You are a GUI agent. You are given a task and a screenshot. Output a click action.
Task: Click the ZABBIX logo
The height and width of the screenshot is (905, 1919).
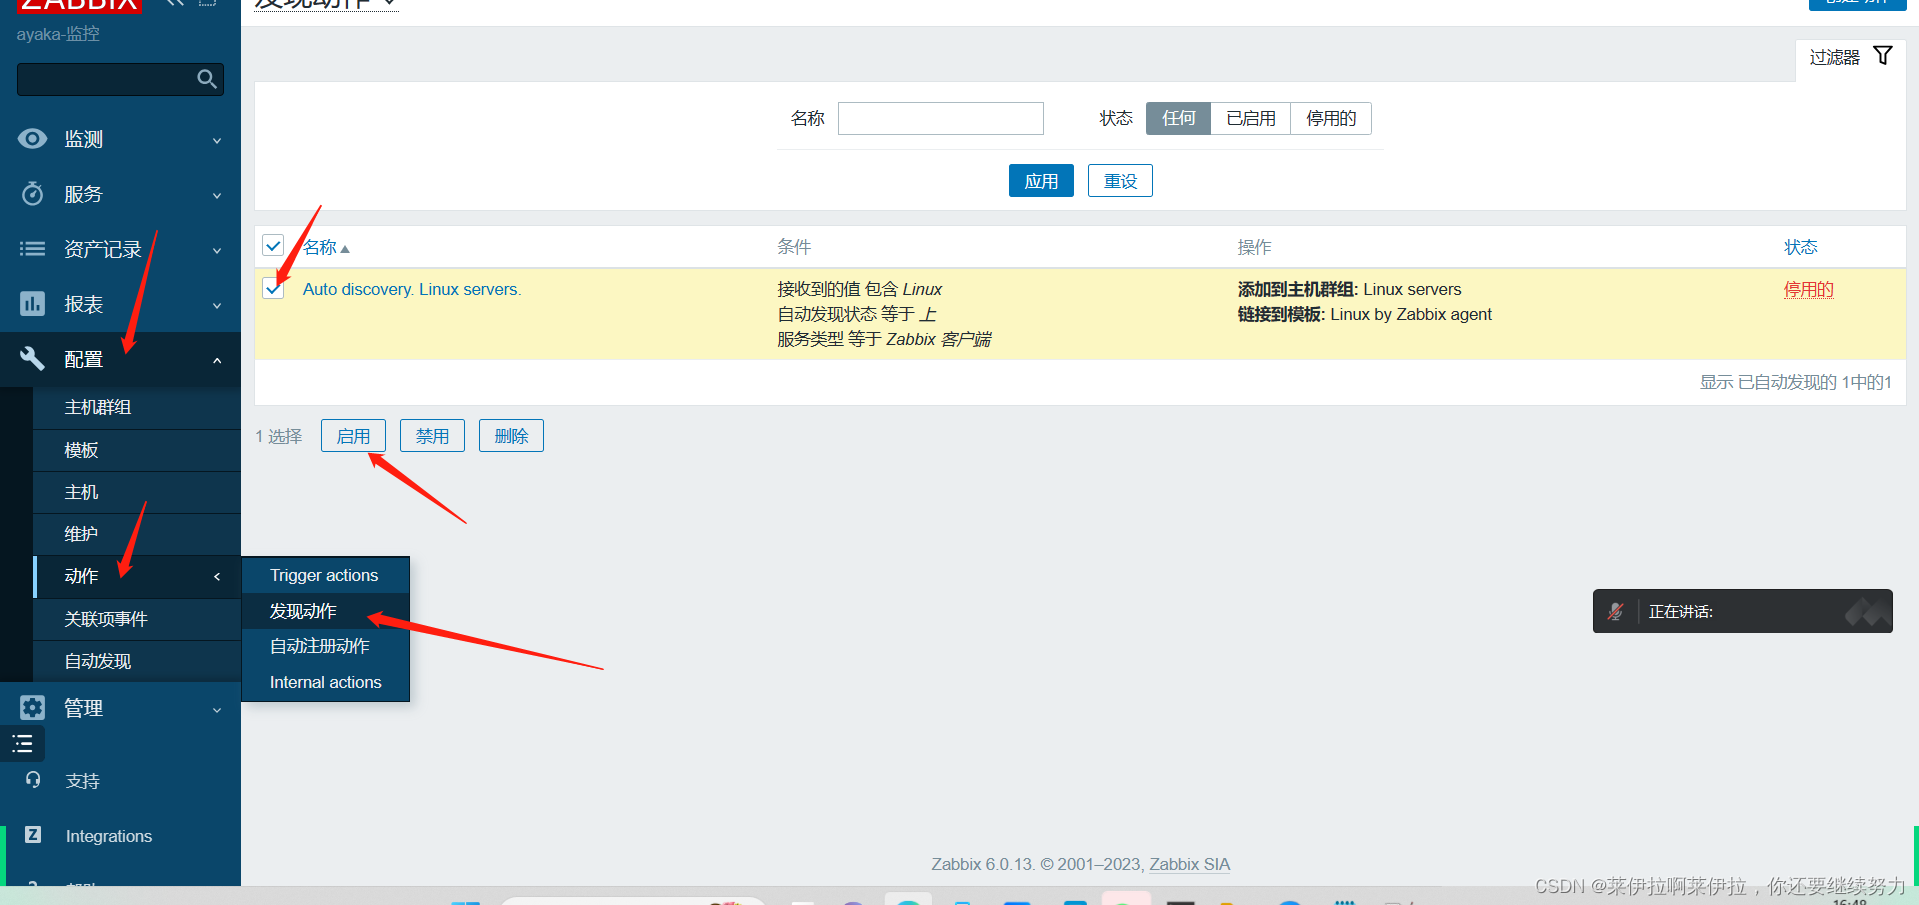coord(79,5)
